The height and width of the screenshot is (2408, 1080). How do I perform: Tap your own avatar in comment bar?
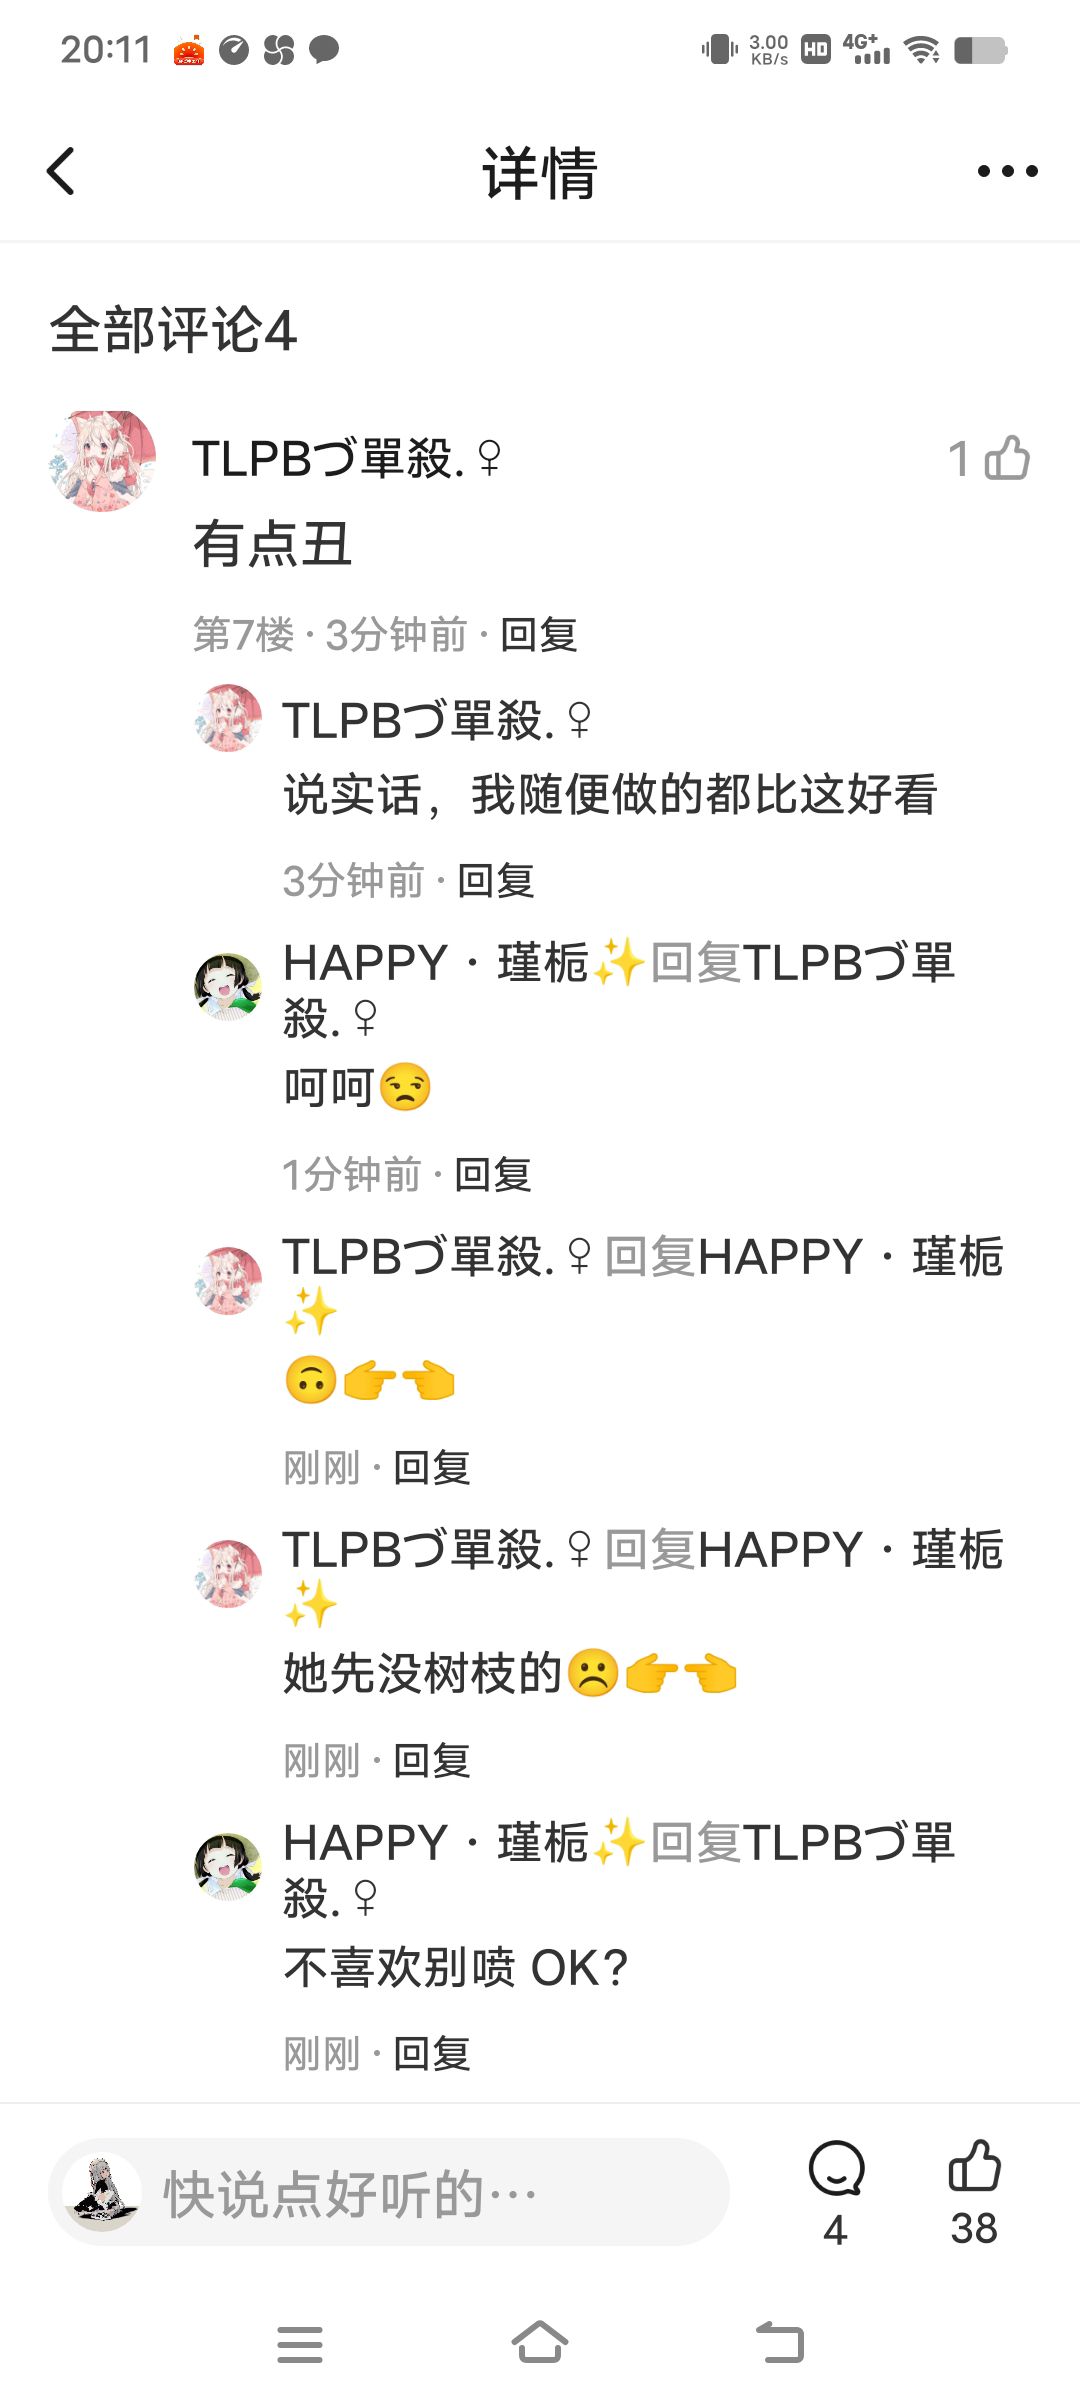click(102, 2192)
